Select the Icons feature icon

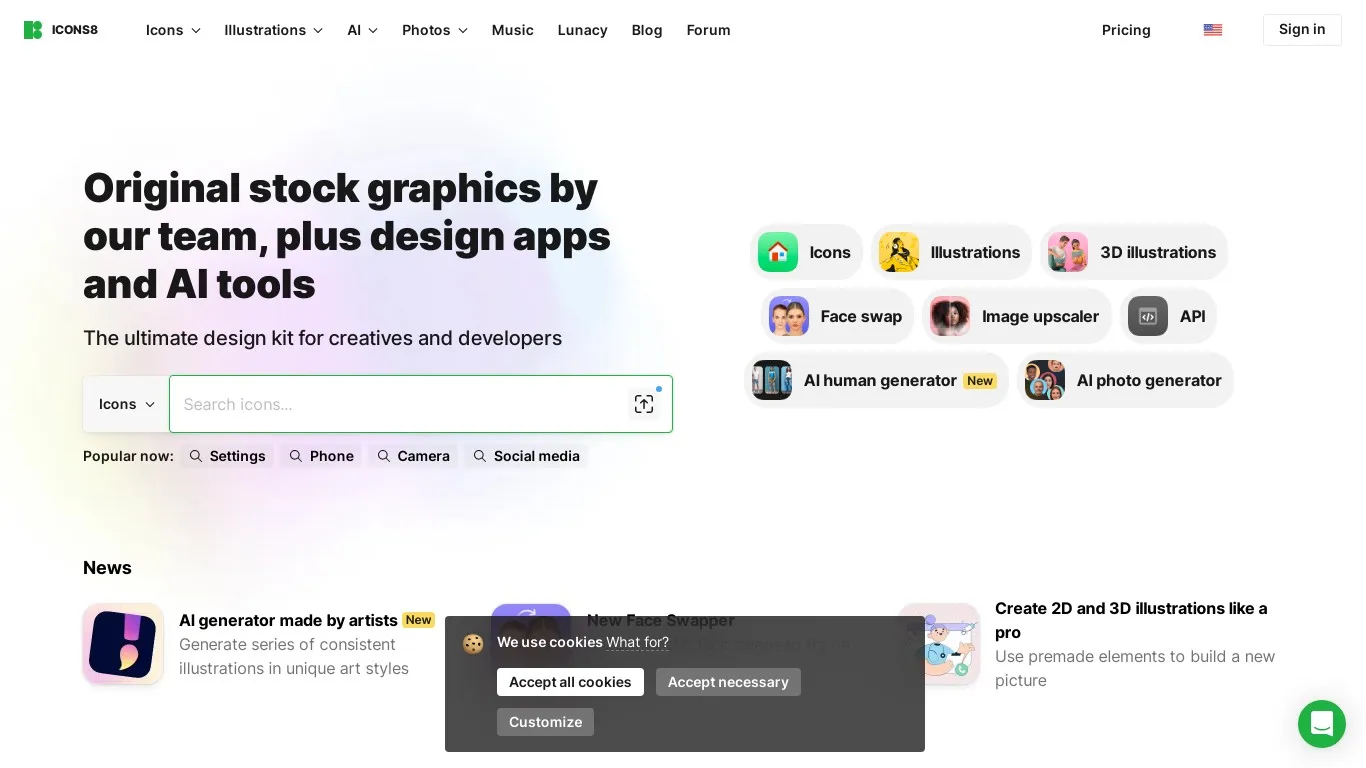click(778, 252)
